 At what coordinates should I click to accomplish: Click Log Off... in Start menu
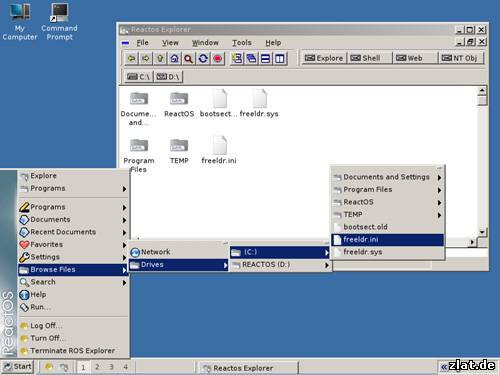[73, 326]
